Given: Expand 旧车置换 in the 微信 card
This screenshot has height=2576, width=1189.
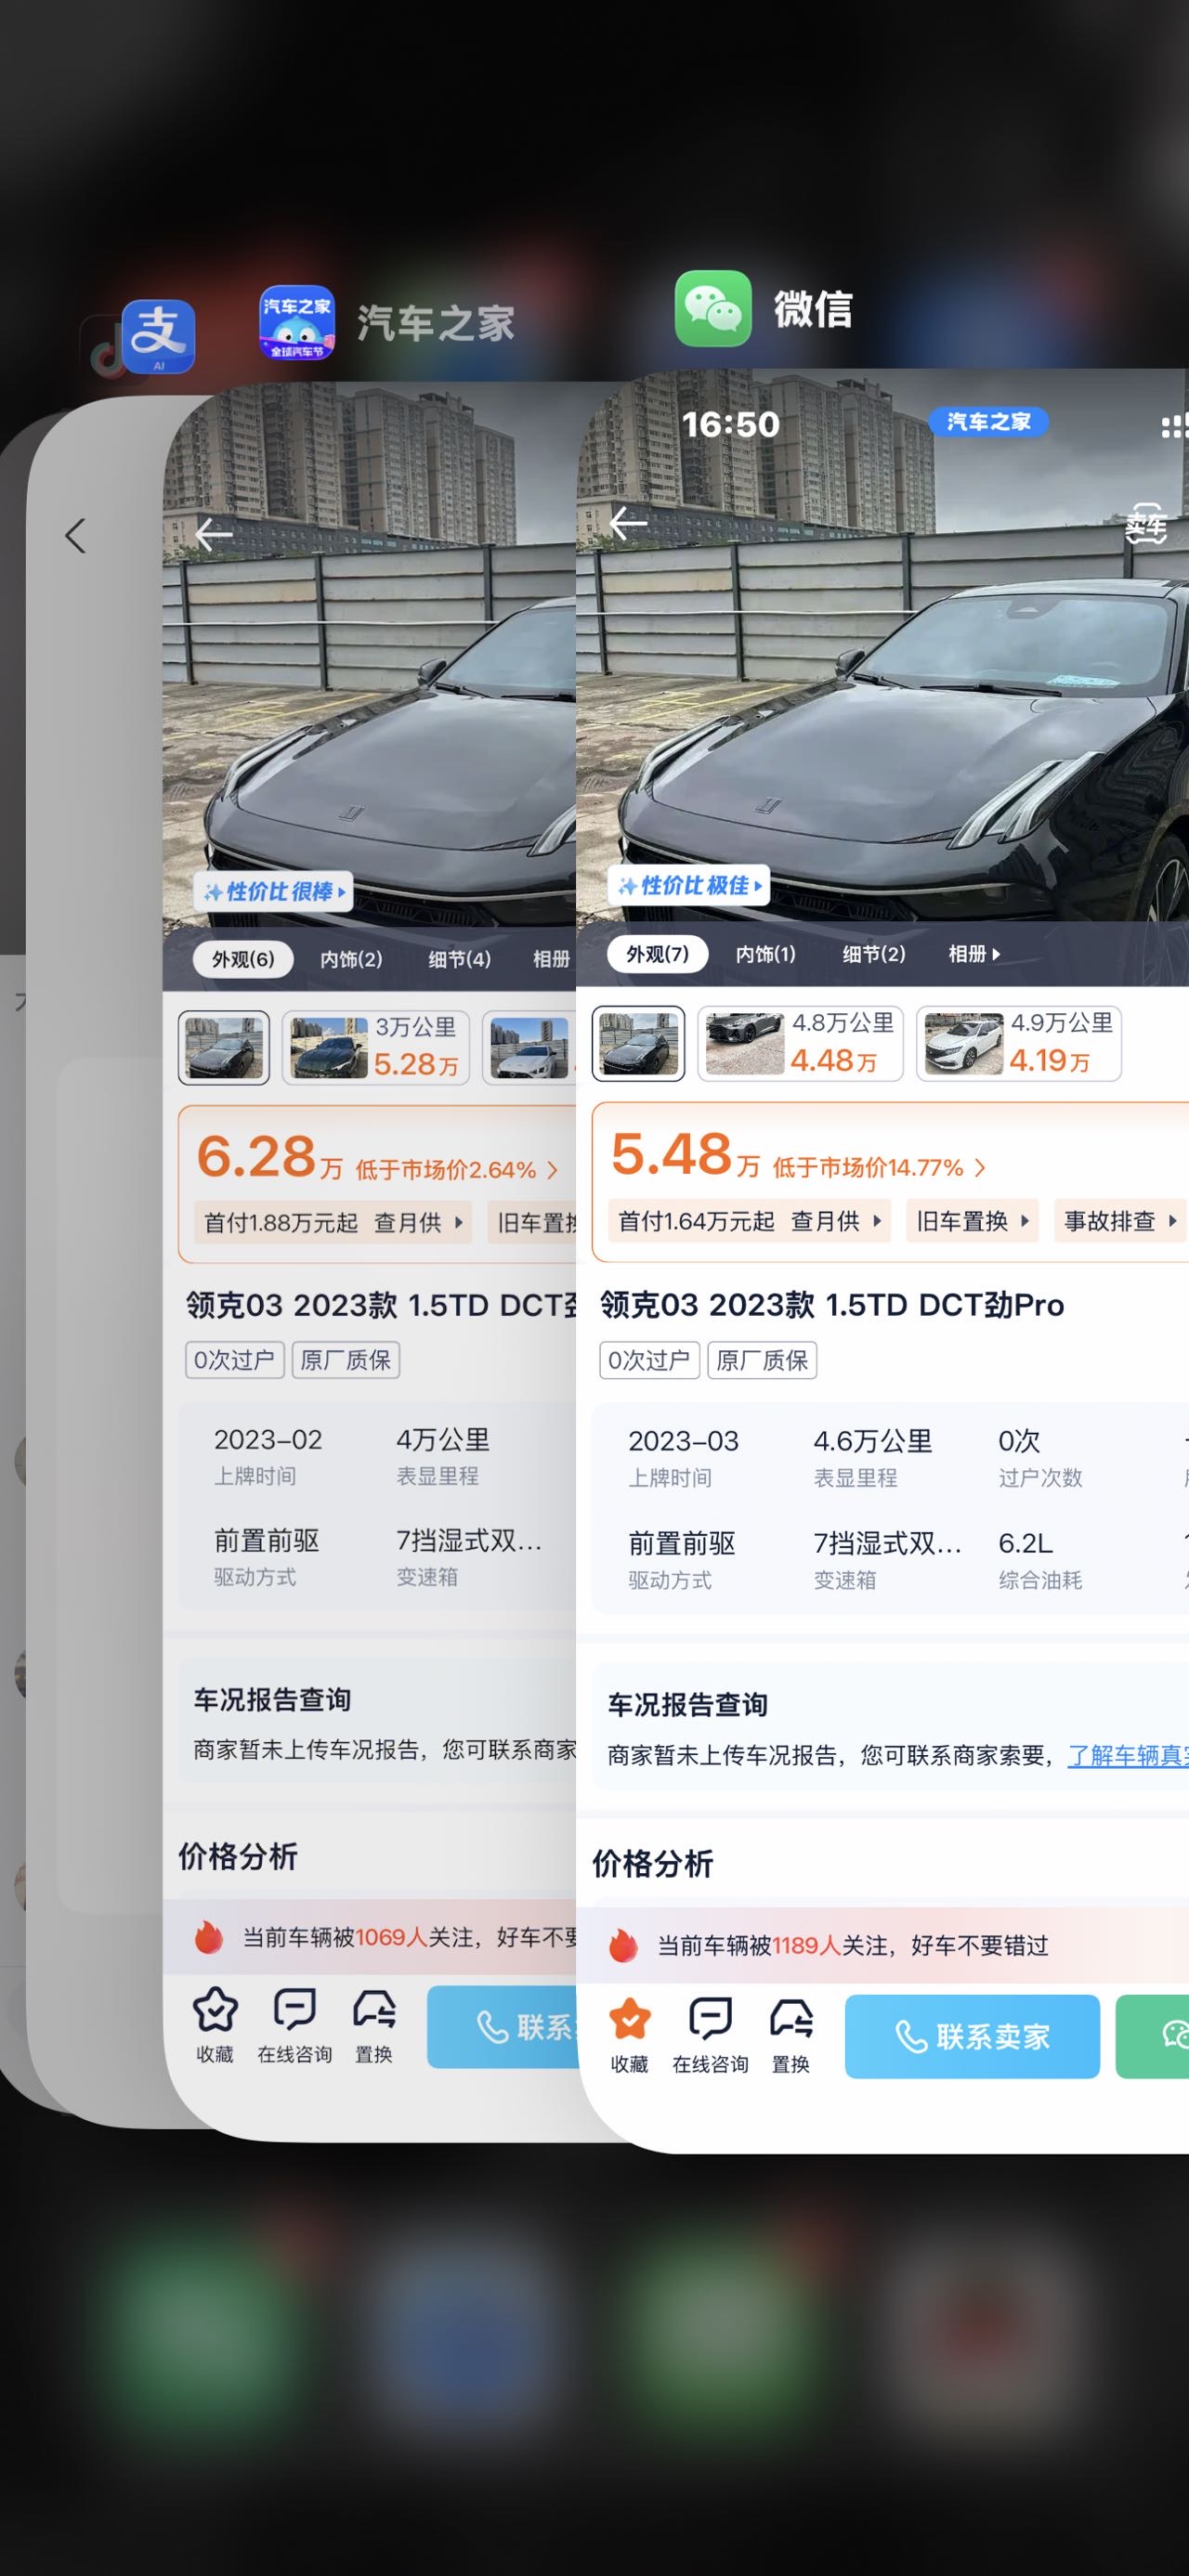Looking at the screenshot, I should [x=972, y=1220].
